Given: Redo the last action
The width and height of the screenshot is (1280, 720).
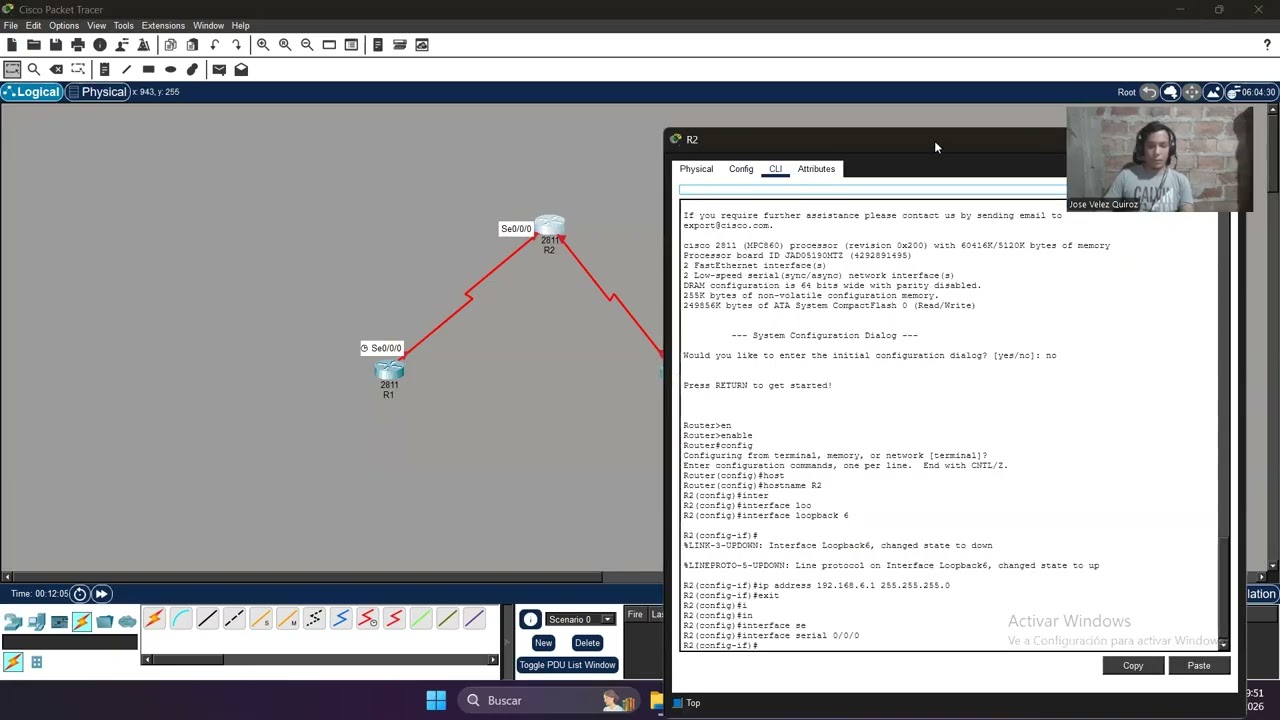Looking at the screenshot, I should click(x=236, y=45).
